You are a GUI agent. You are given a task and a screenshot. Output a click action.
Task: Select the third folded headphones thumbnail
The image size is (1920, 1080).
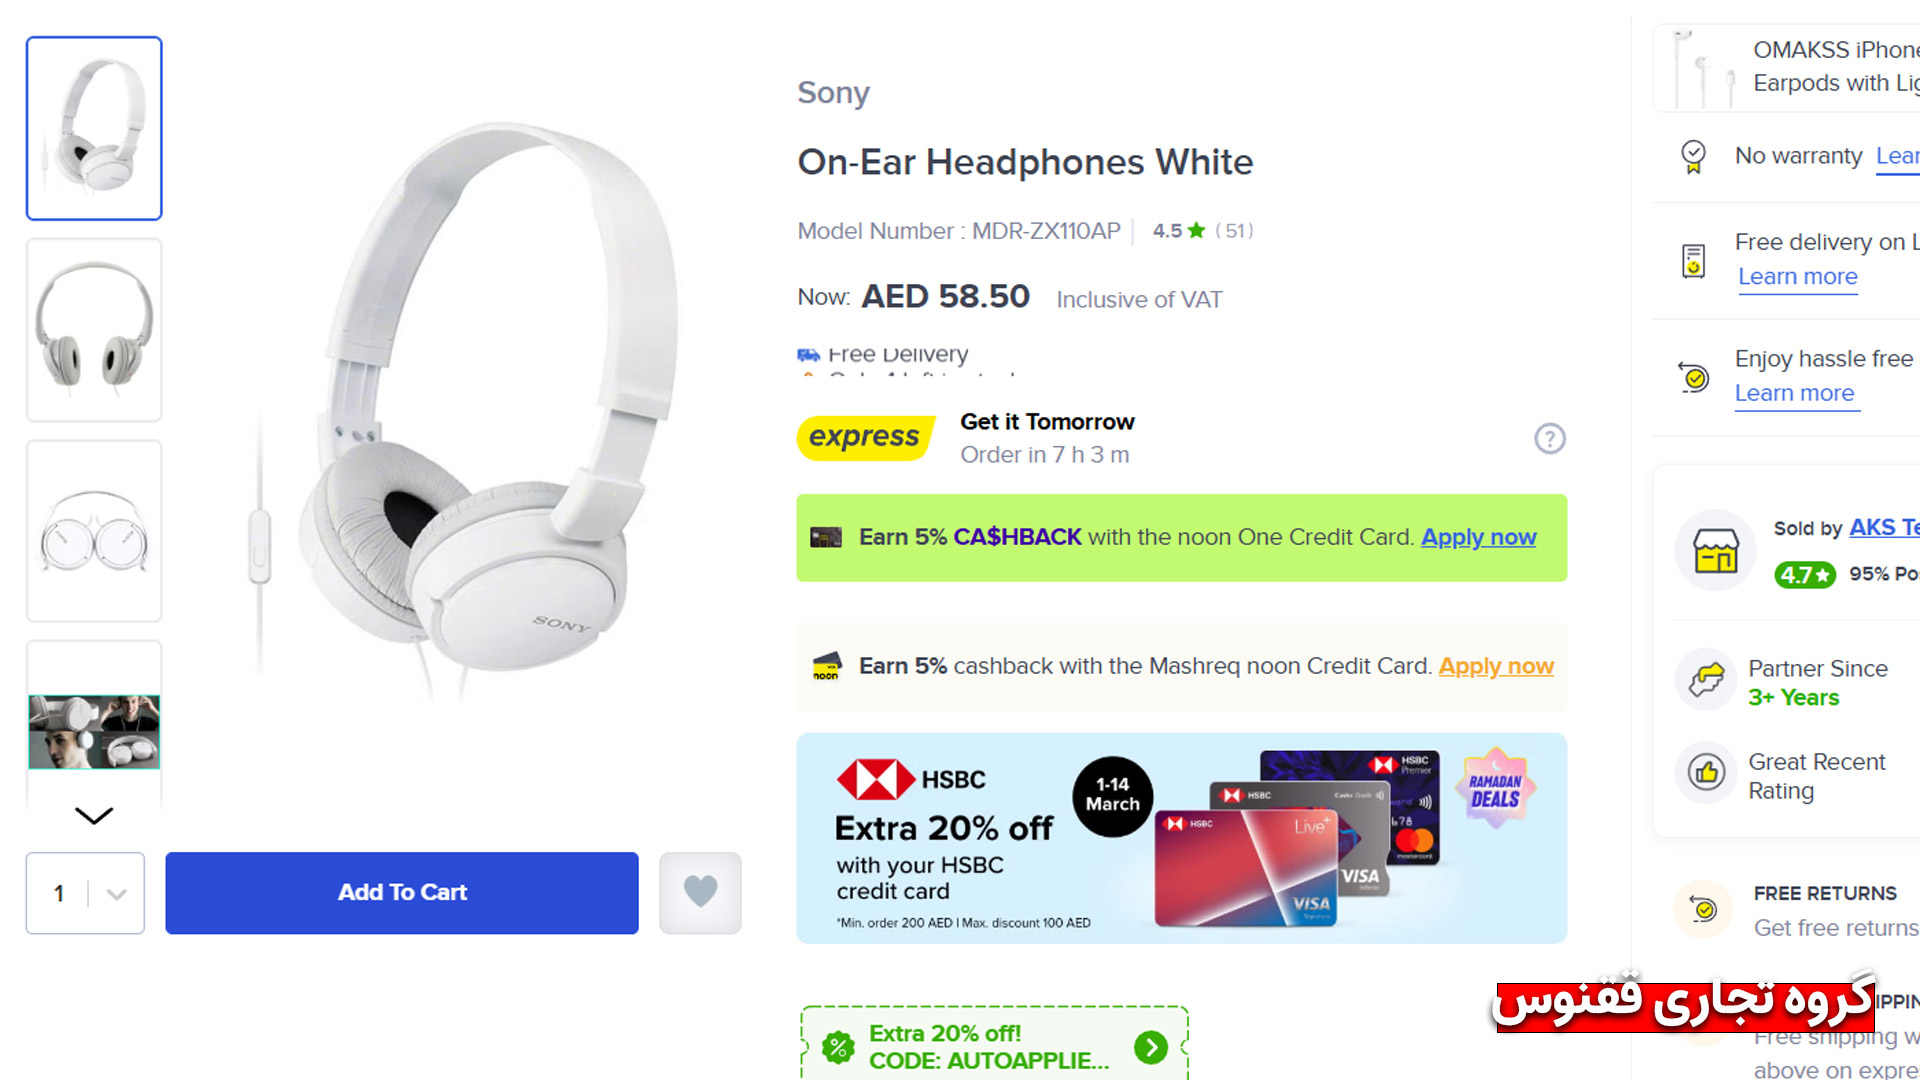click(x=94, y=531)
